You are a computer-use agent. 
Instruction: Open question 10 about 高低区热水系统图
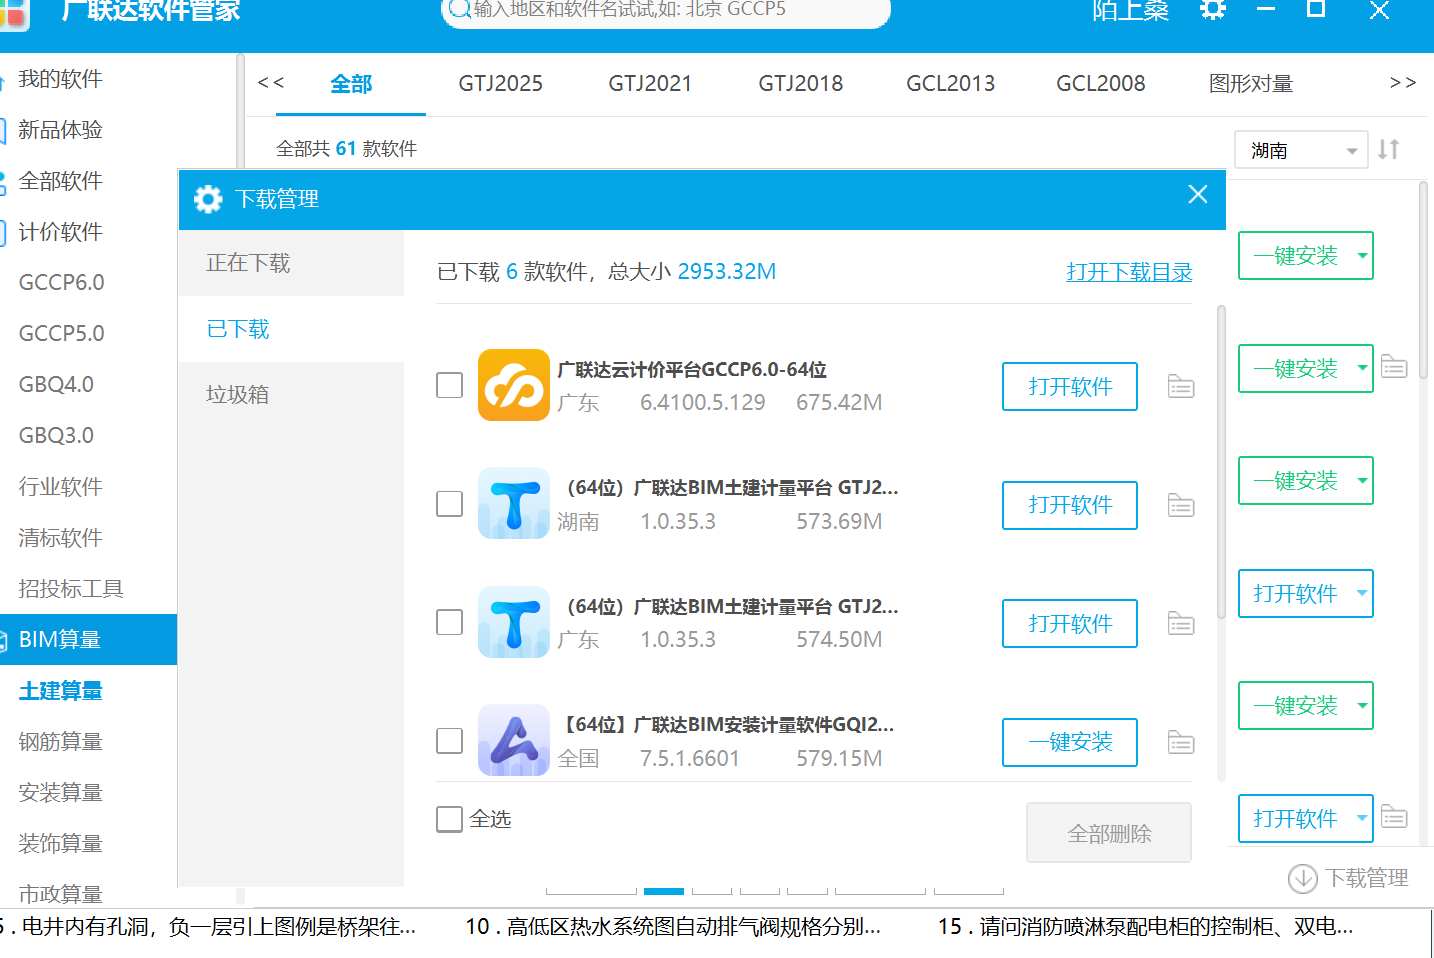pos(673,927)
